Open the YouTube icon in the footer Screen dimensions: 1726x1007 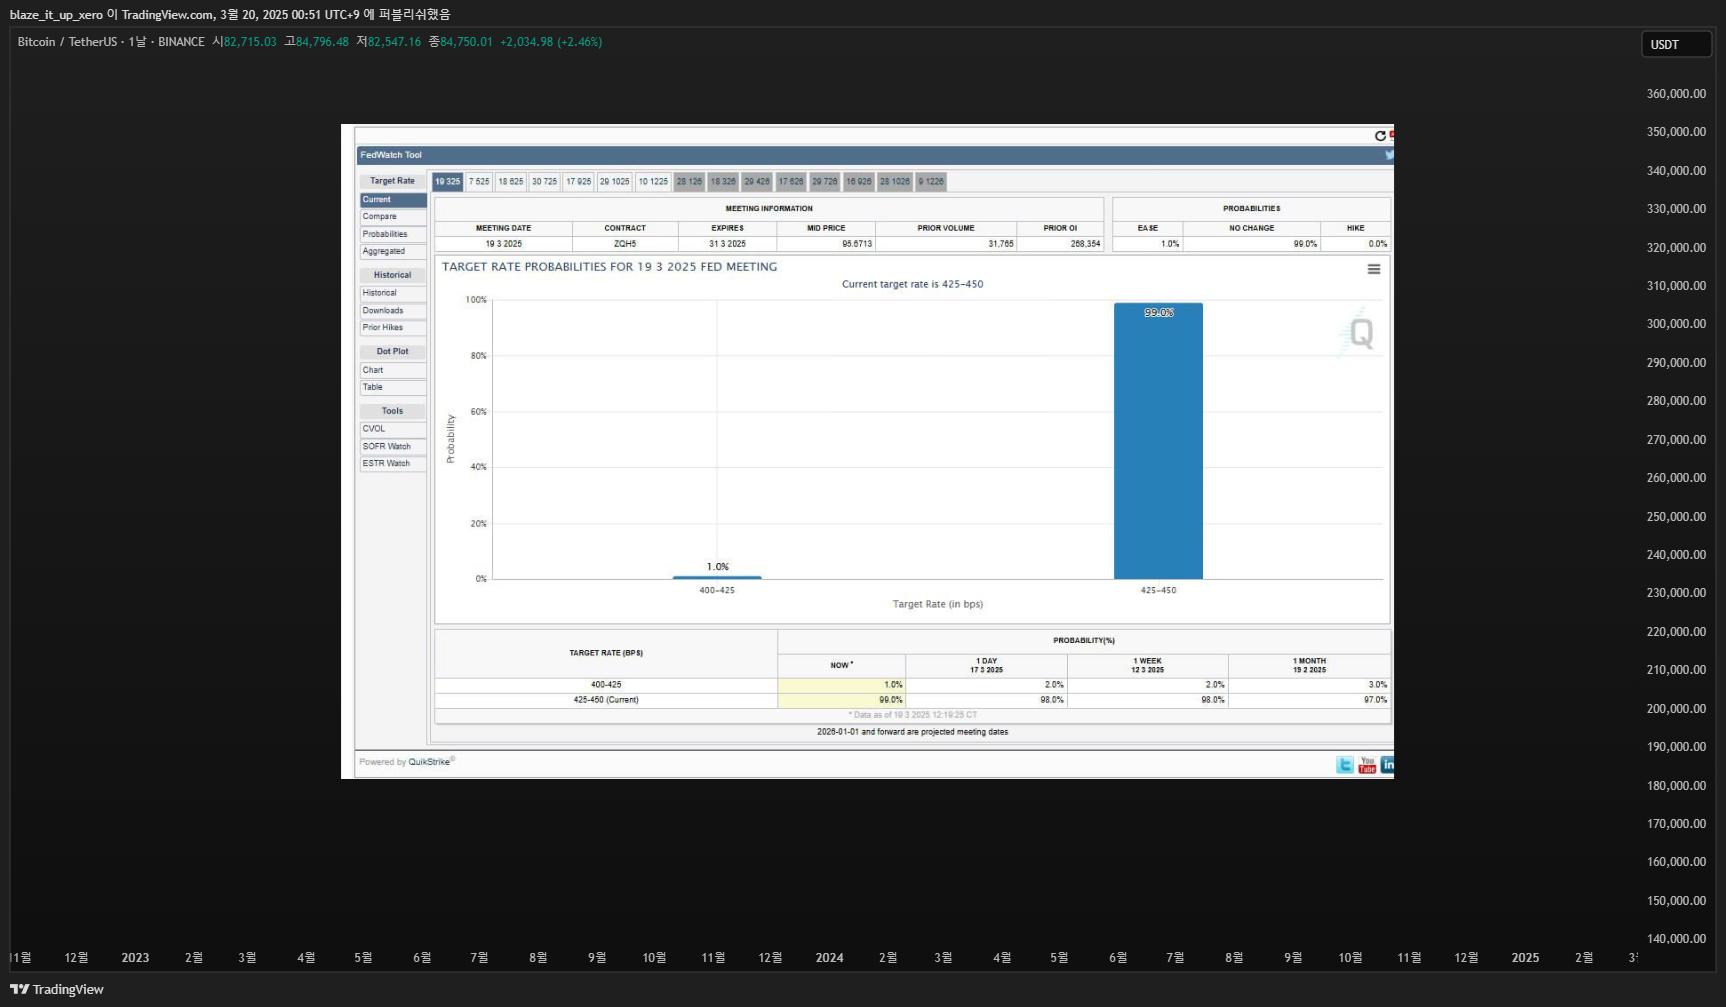(1367, 765)
